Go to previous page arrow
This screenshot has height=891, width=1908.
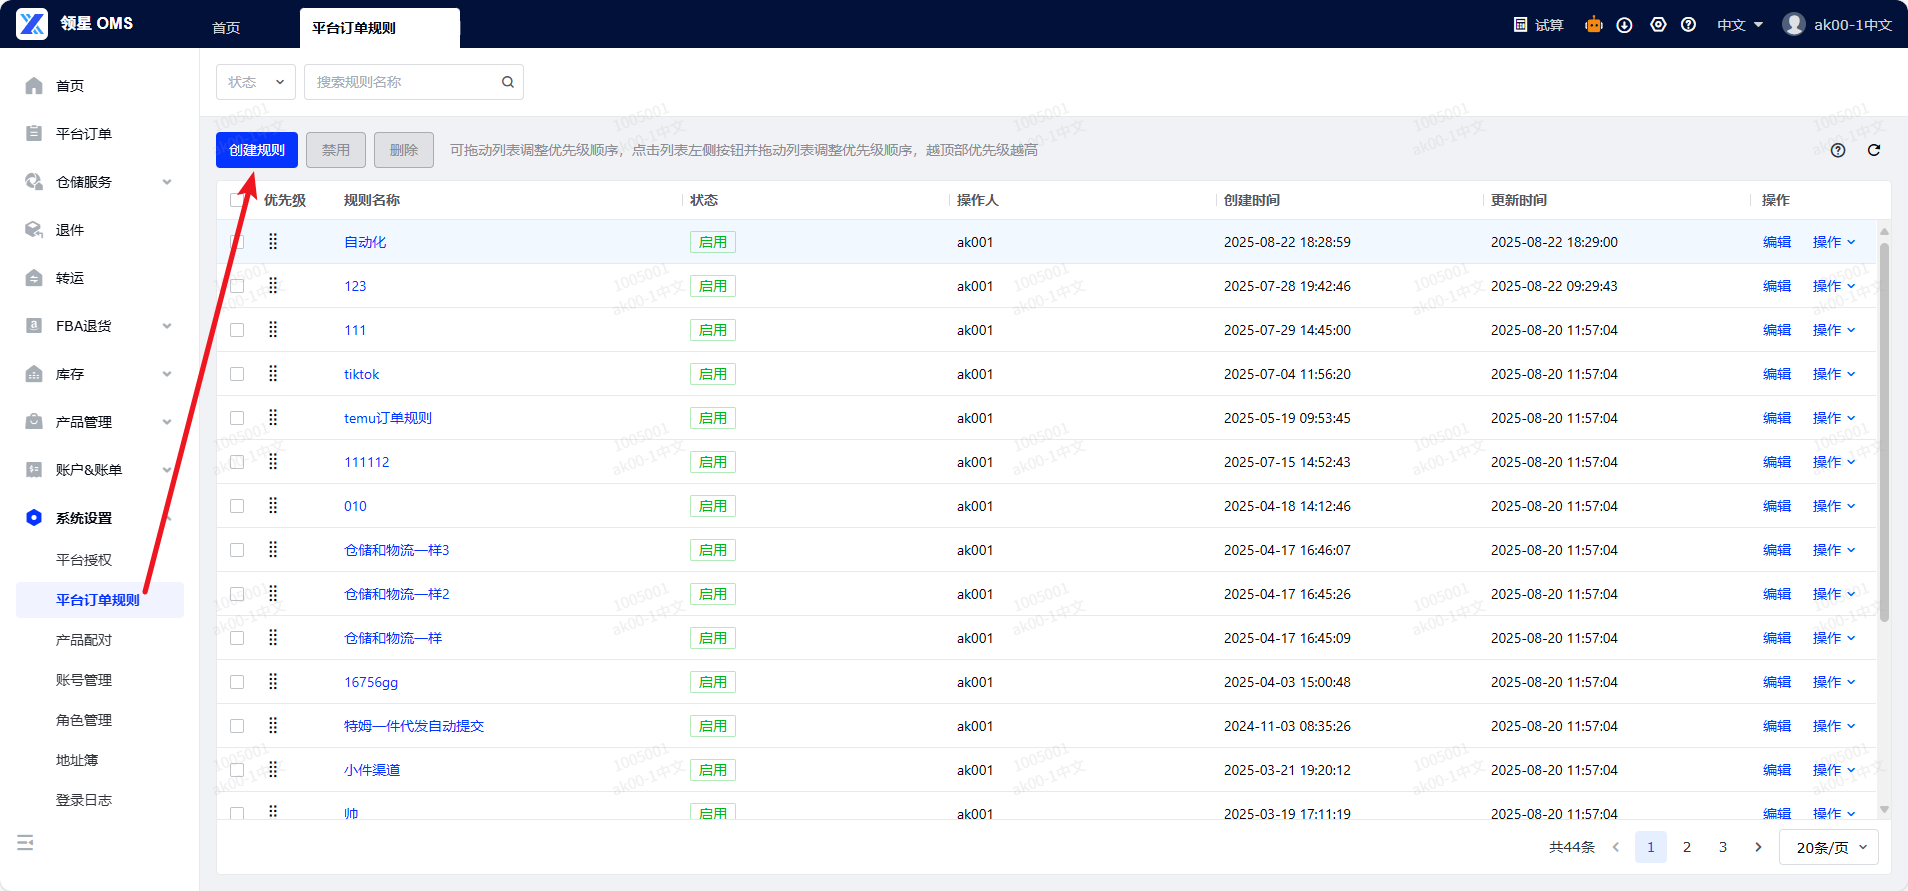(x=1615, y=847)
